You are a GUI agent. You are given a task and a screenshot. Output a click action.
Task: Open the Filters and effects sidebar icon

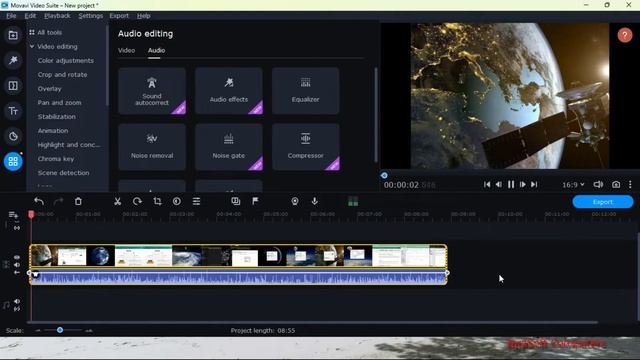(13, 60)
